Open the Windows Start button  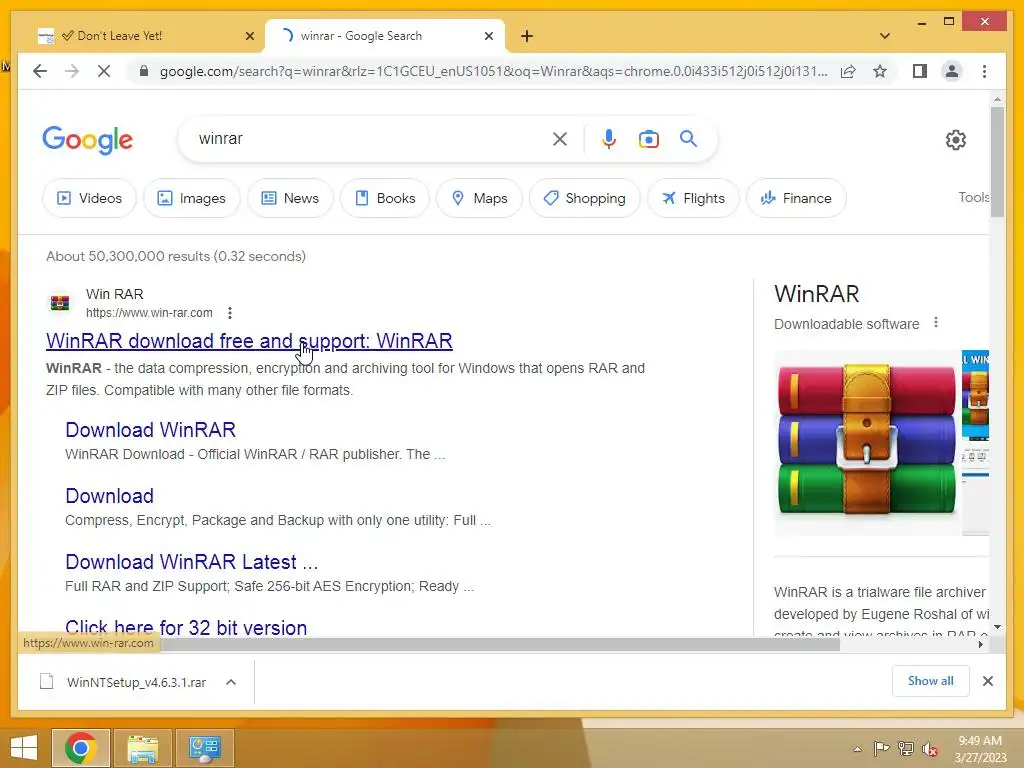[x=24, y=748]
